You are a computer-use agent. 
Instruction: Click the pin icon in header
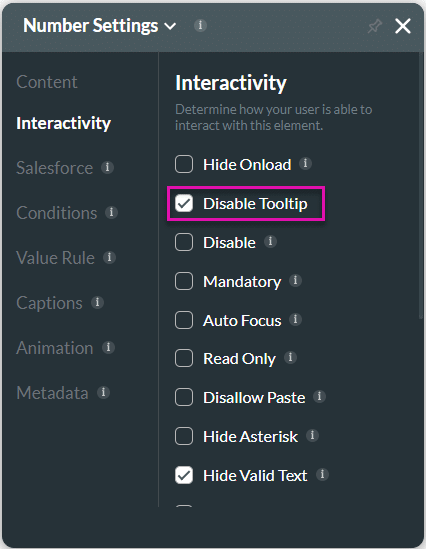coord(375,26)
